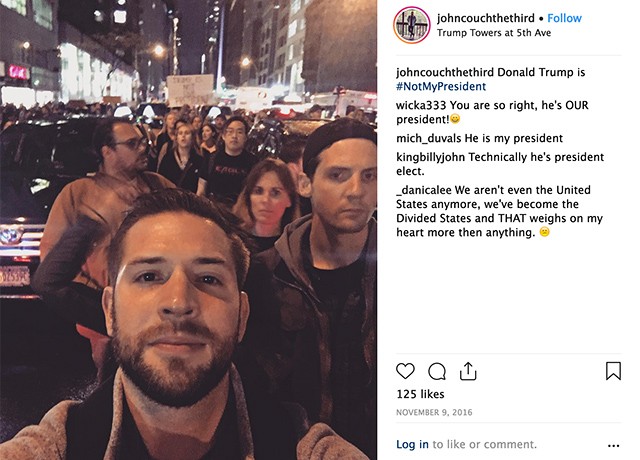Click the protest selfie photo
This screenshot has width=640, height=460.
point(189,230)
